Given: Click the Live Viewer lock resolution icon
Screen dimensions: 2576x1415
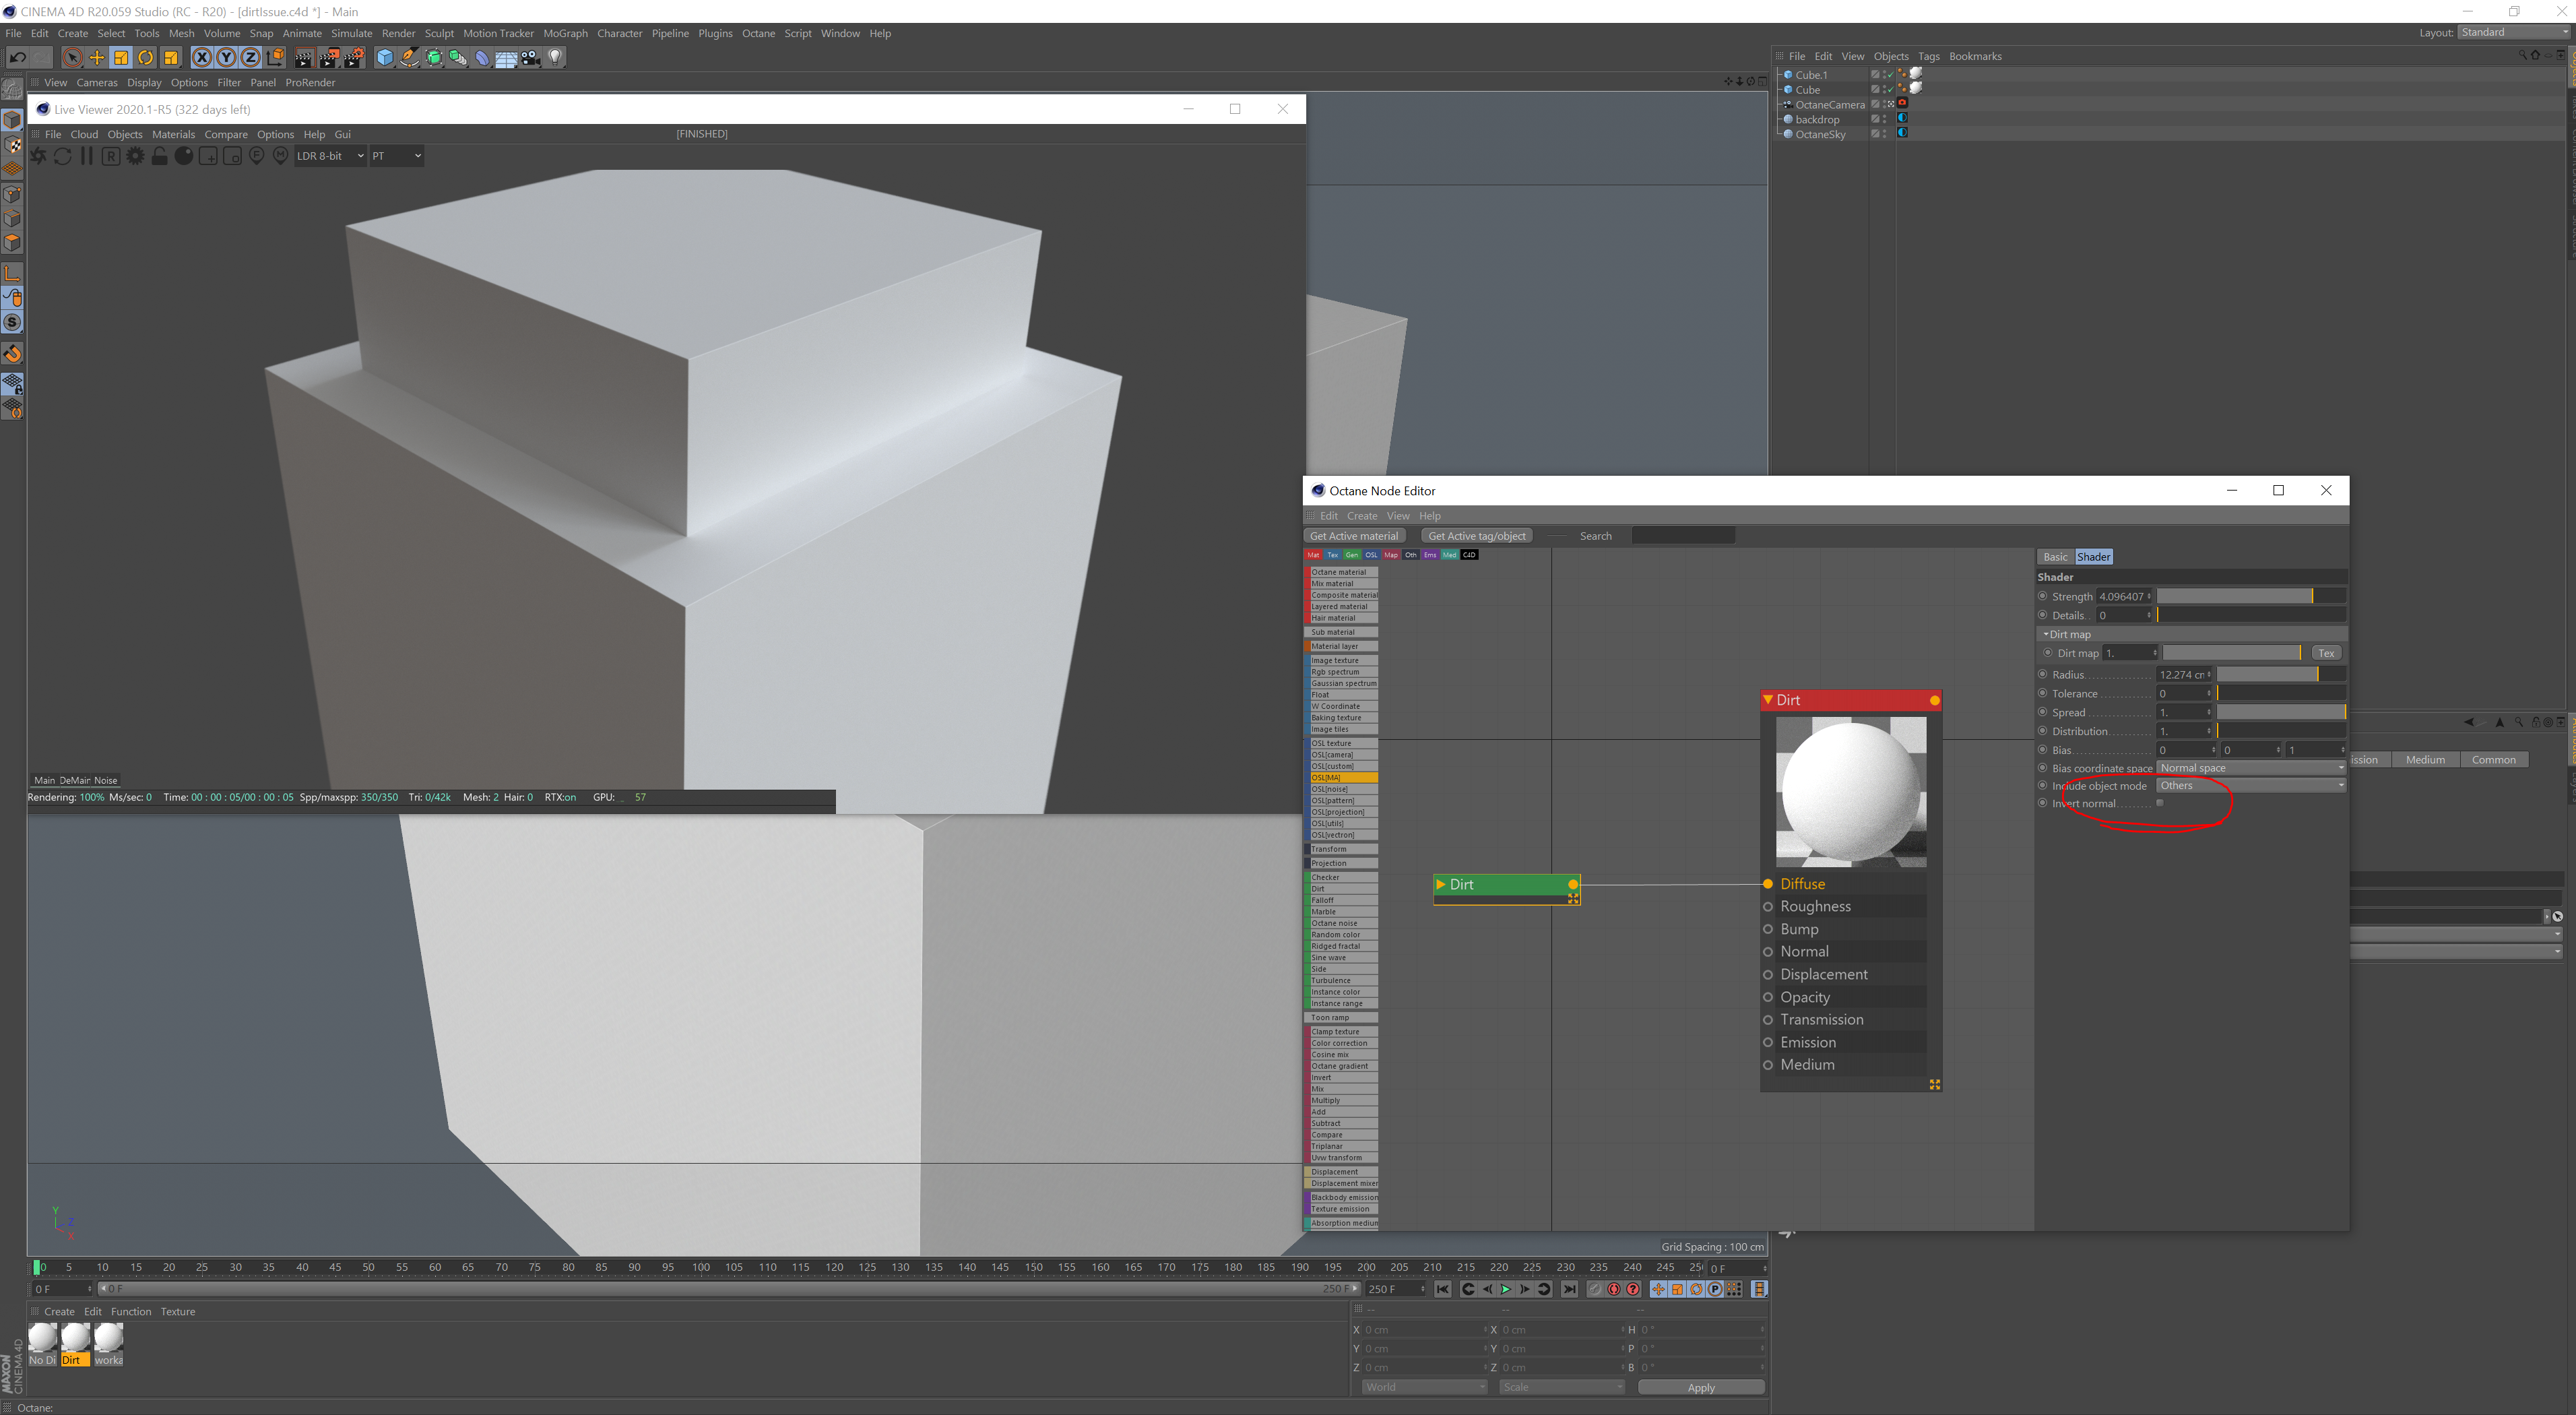Looking at the screenshot, I should click(x=159, y=156).
